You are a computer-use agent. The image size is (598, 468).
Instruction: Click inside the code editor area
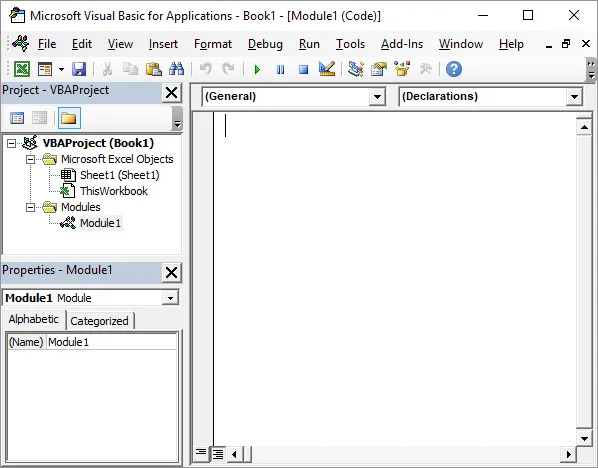[x=395, y=278]
